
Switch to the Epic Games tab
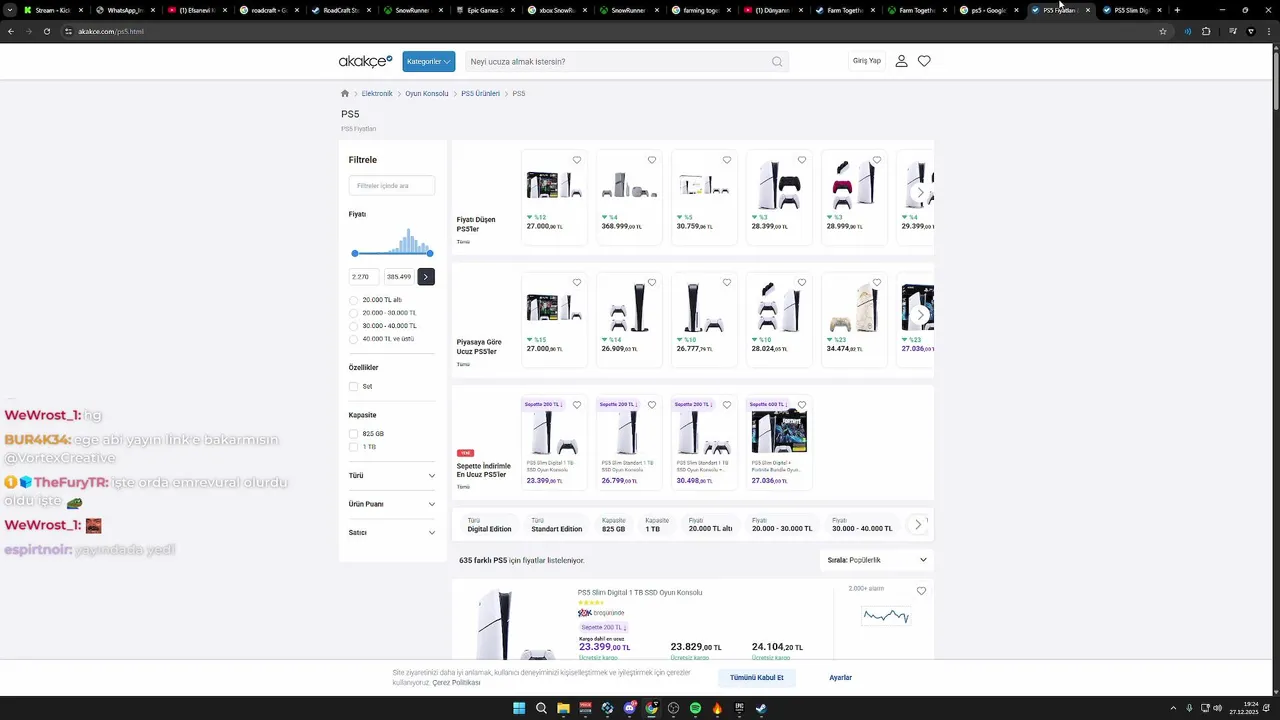coord(486,10)
